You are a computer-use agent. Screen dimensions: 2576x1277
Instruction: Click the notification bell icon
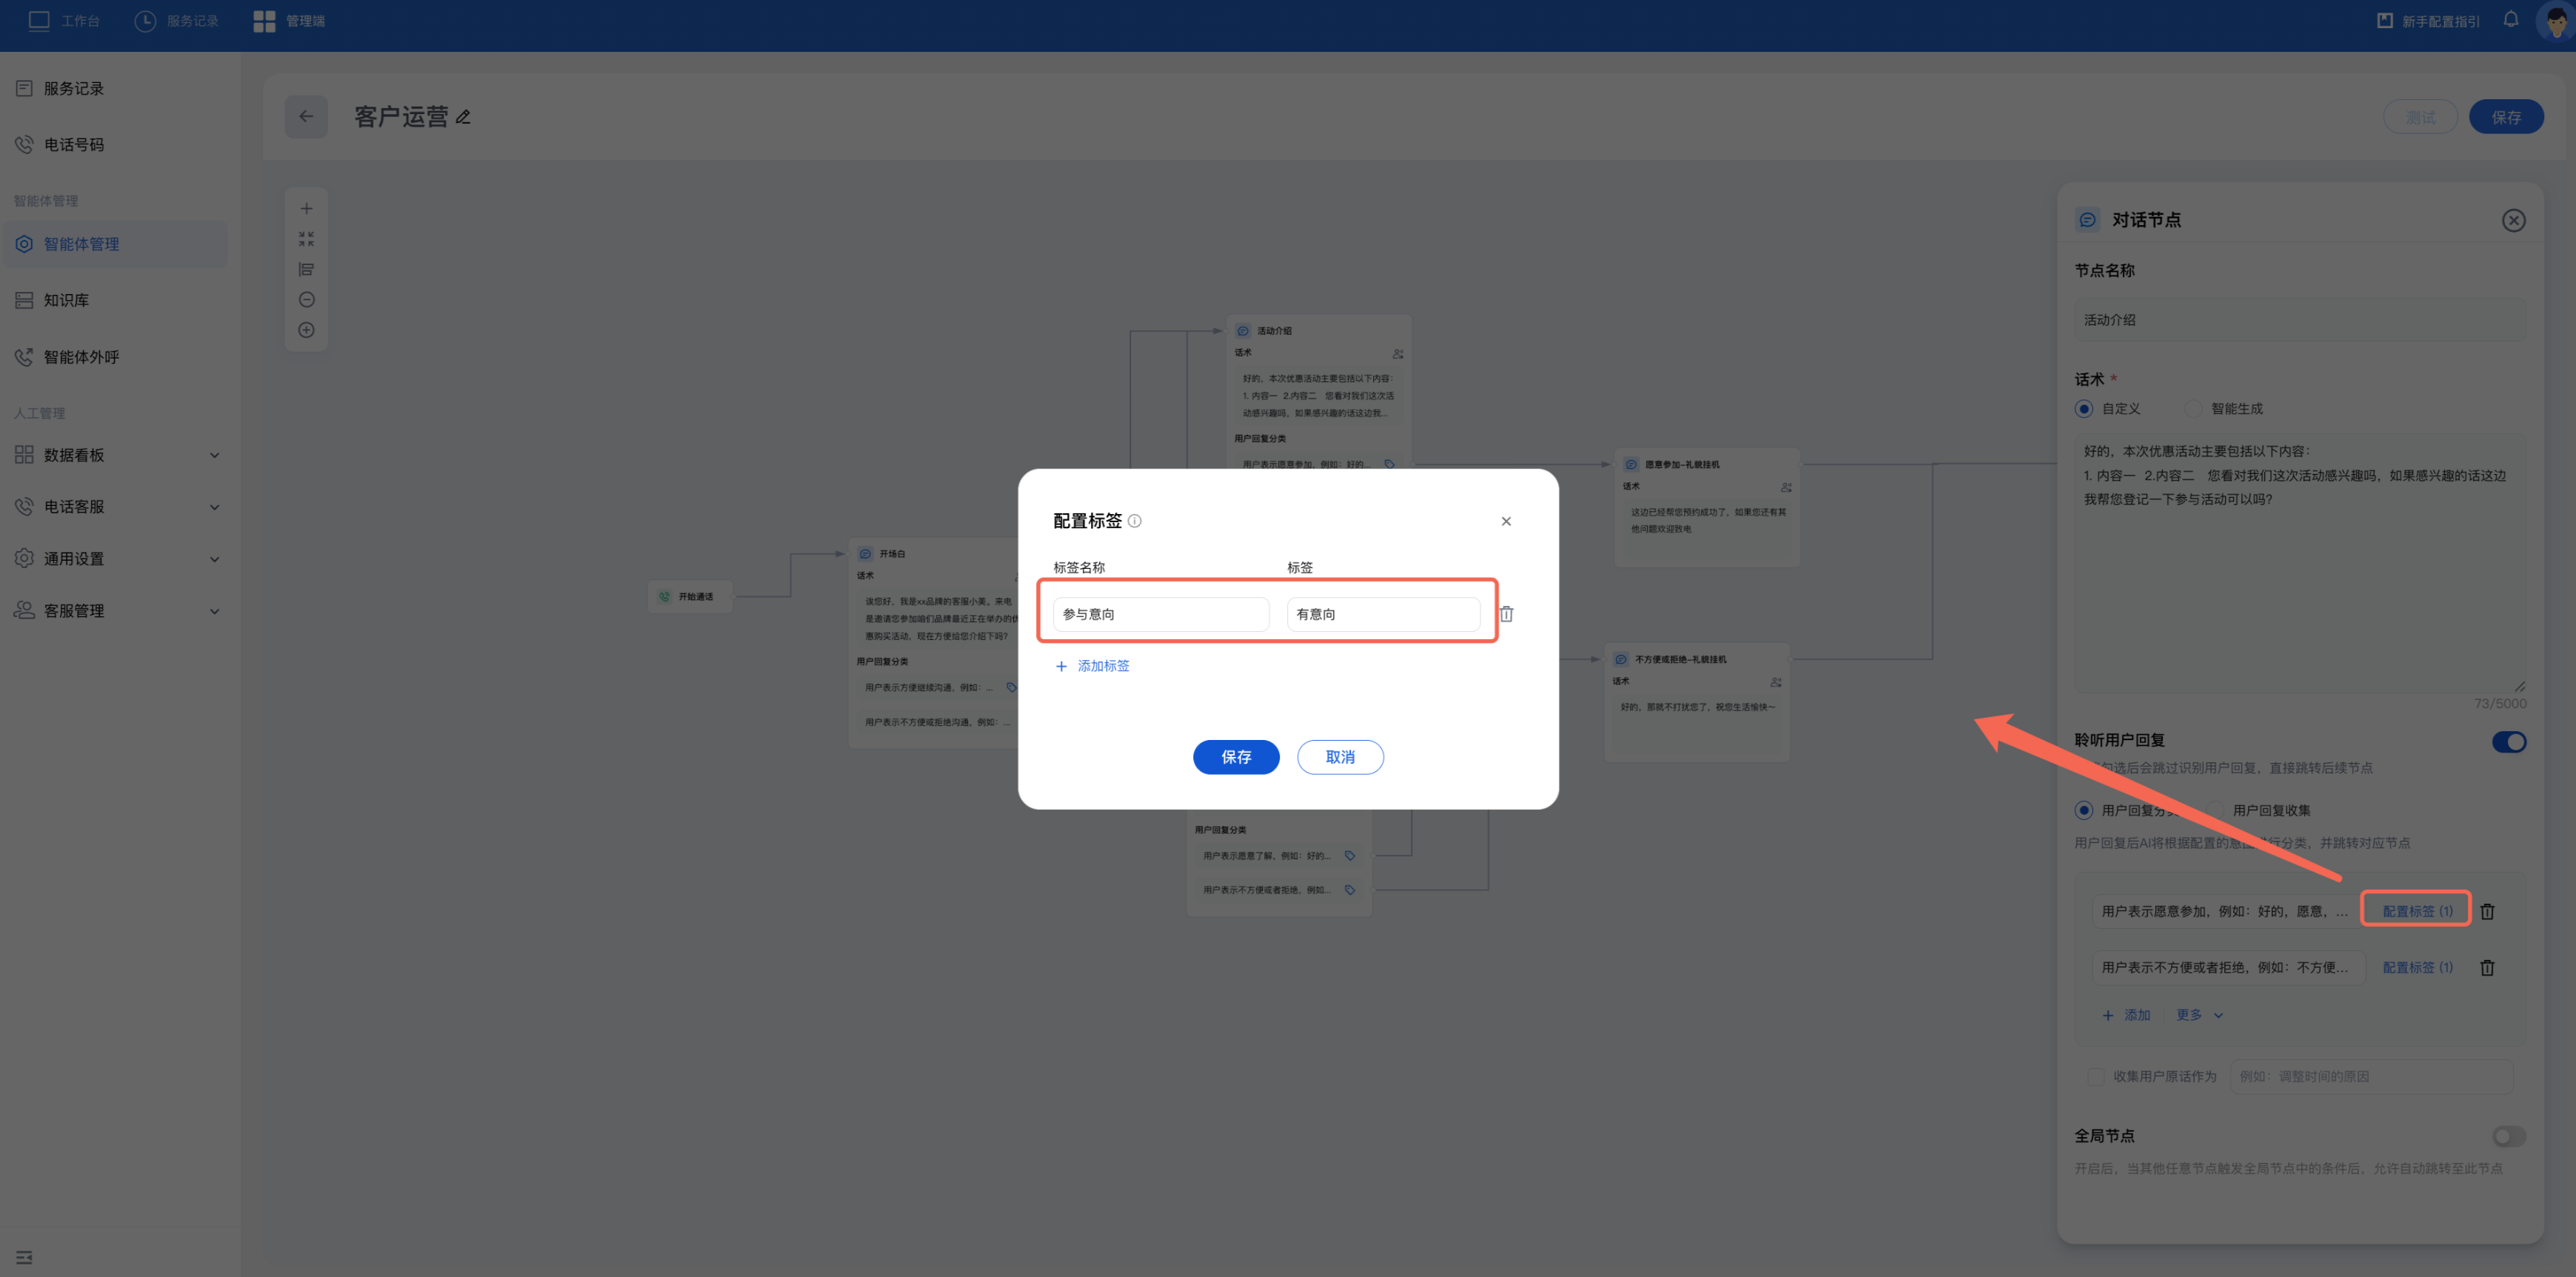click(x=2510, y=20)
